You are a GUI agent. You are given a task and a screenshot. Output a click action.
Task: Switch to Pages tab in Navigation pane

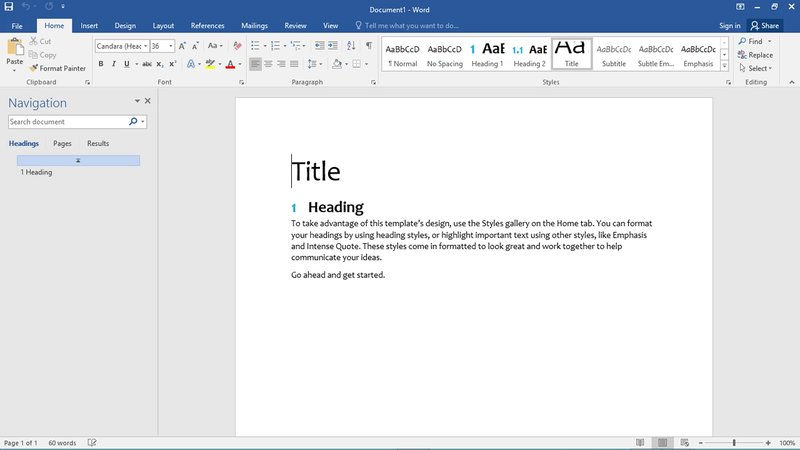coord(62,144)
